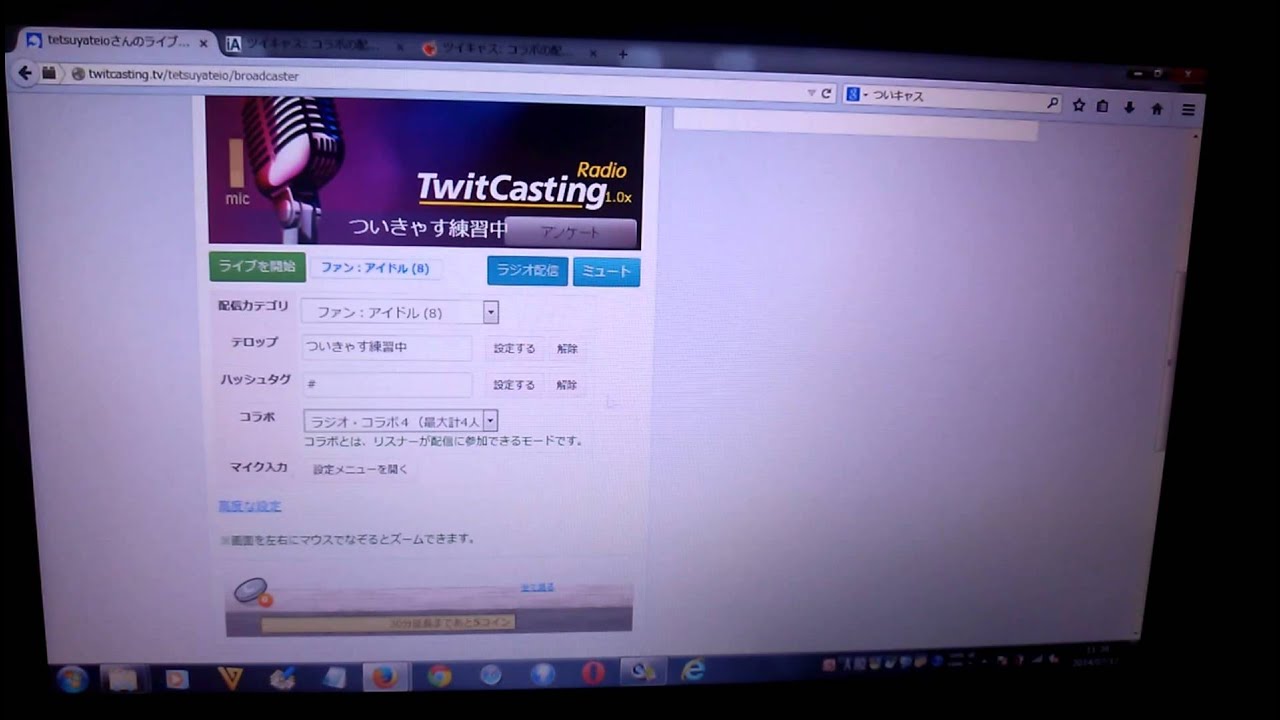Open Internet Explorer from the taskbar
The height and width of the screenshot is (720, 1280).
[692, 670]
